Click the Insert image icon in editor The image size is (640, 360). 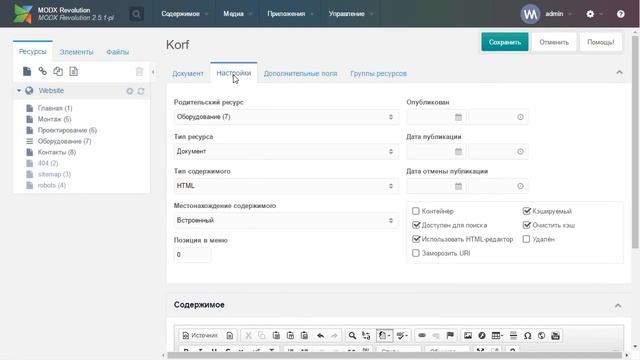pyautogui.click(x=468, y=336)
